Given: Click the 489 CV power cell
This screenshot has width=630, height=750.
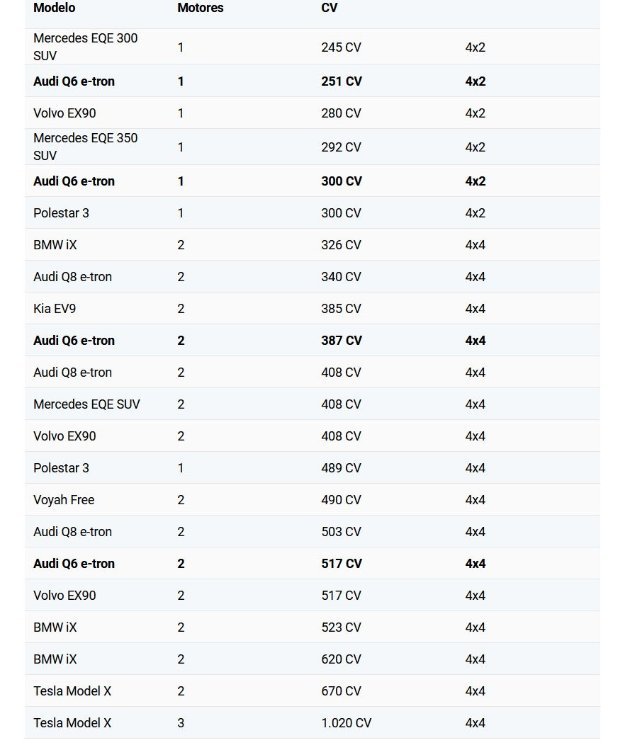Looking at the screenshot, I should 341,468.
